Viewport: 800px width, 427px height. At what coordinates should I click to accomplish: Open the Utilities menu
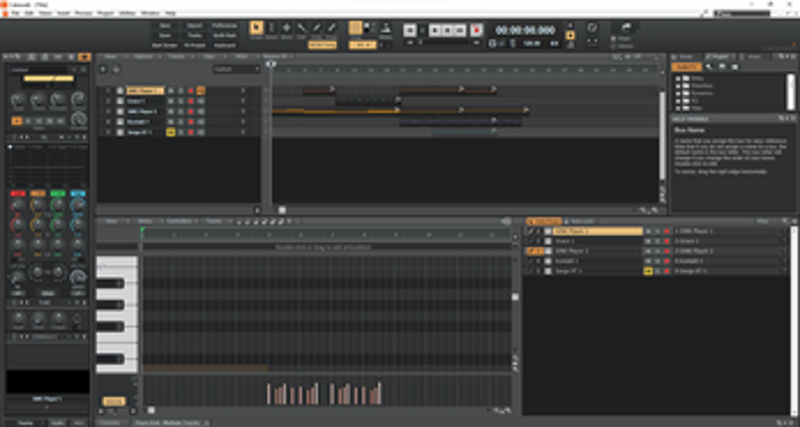pyautogui.click(x=128, y=13)
